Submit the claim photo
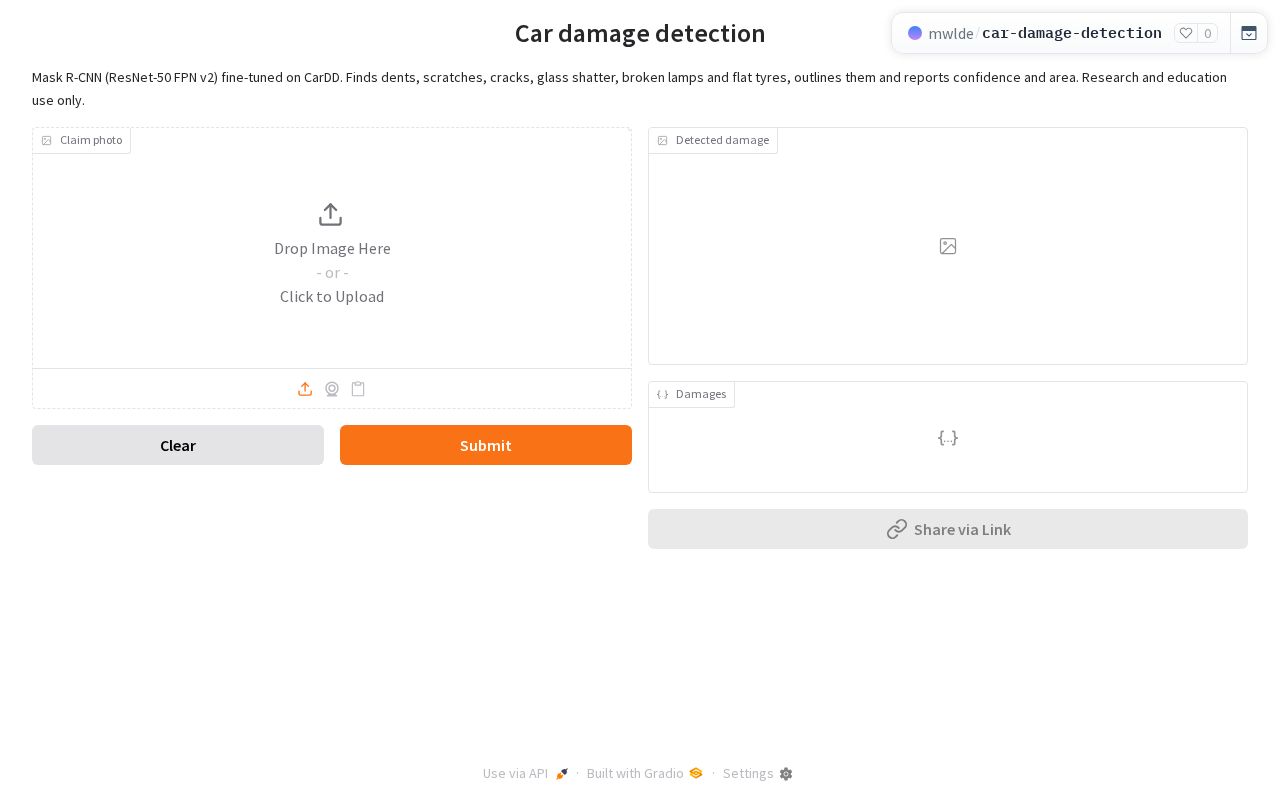1280x800 pixels. (486, 445)
